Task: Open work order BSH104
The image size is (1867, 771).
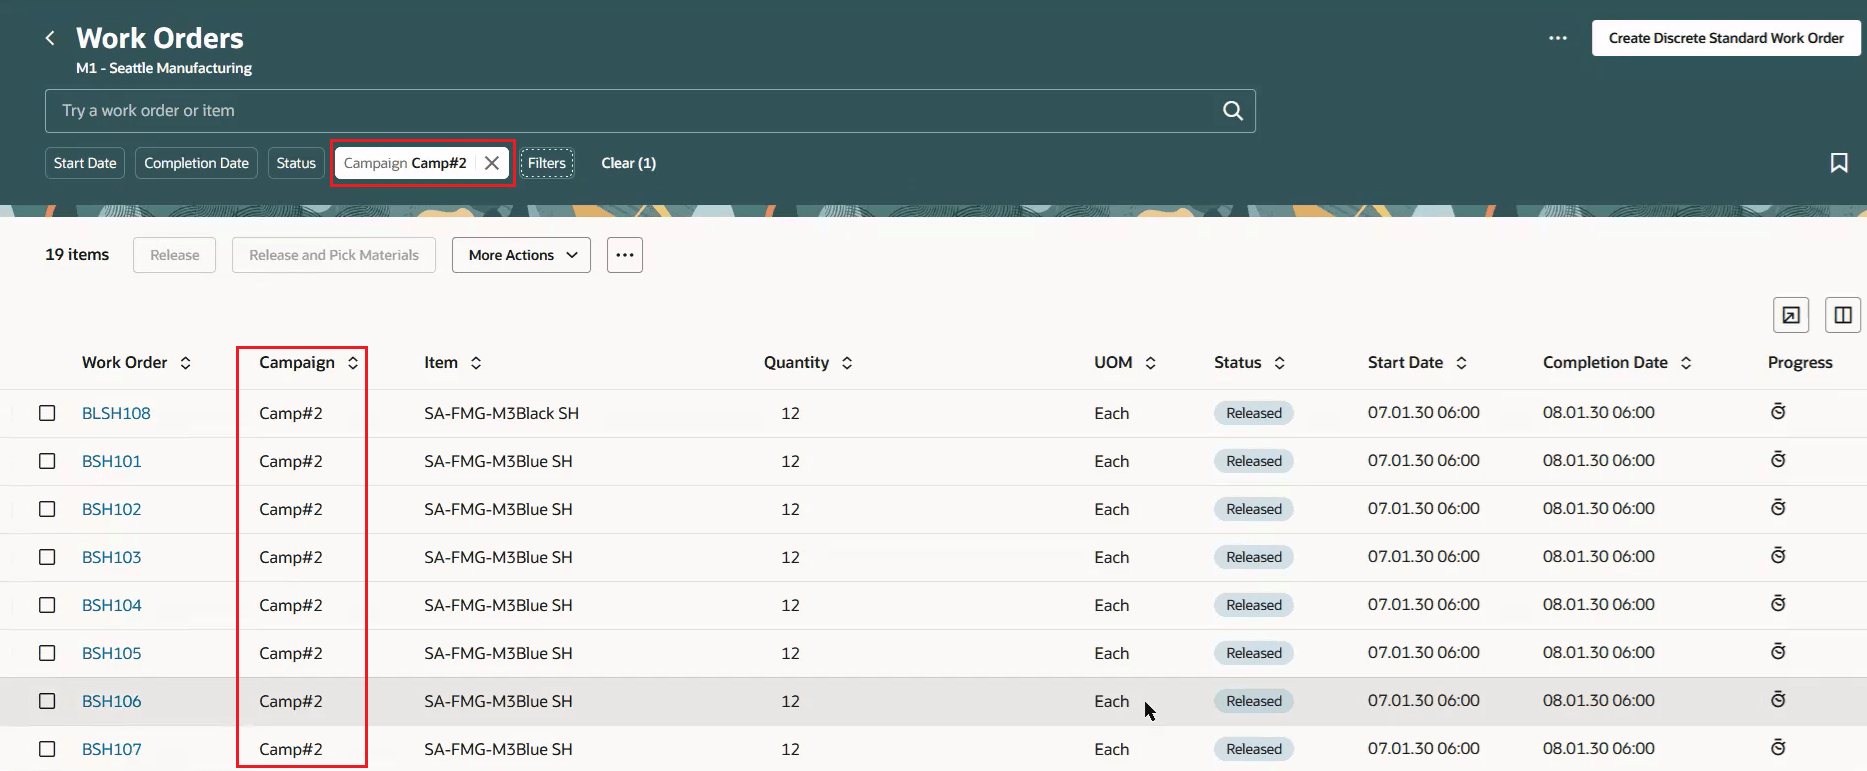Action: coord(112,605)
